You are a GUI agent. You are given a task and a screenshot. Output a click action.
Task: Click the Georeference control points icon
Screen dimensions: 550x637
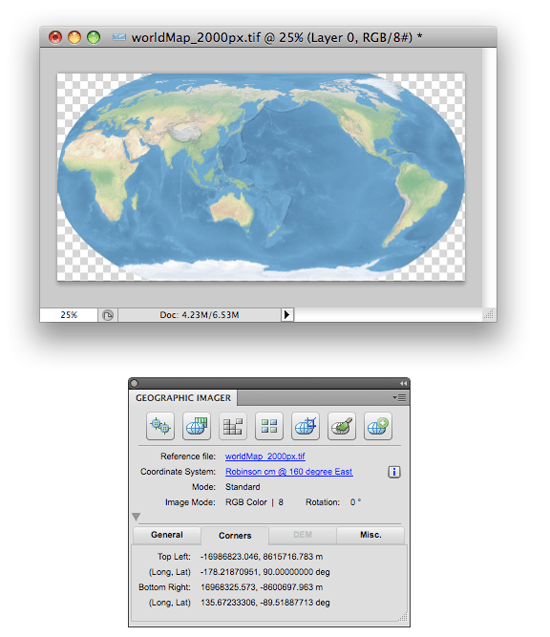(160, 426)
